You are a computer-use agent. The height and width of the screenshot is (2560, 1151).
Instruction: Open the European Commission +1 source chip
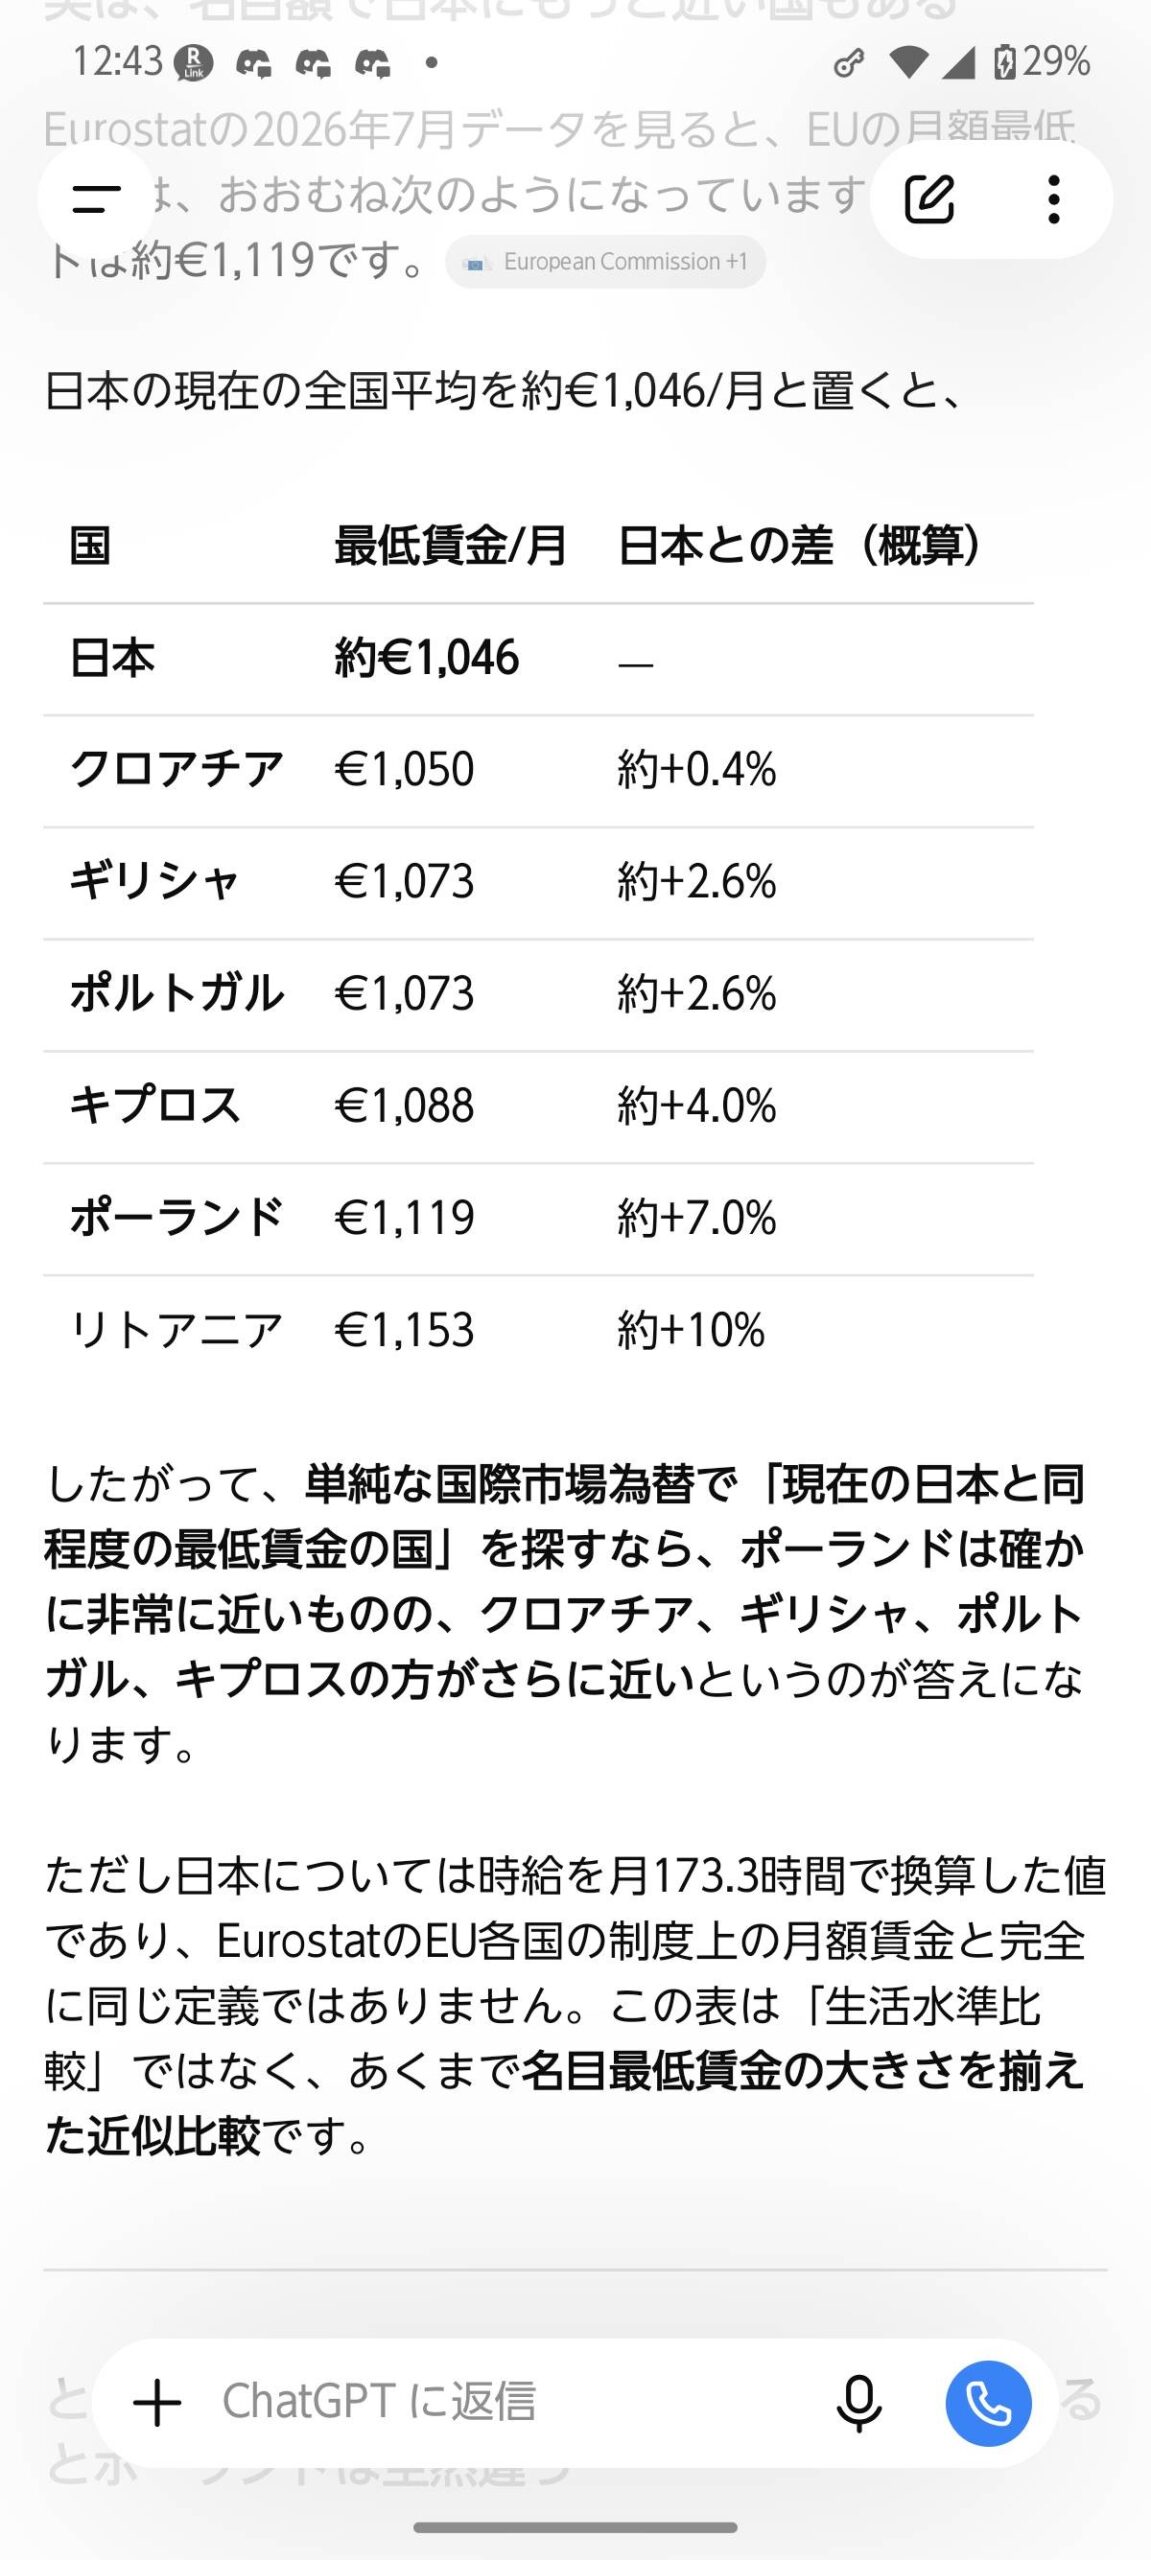[x=606, y=262]
